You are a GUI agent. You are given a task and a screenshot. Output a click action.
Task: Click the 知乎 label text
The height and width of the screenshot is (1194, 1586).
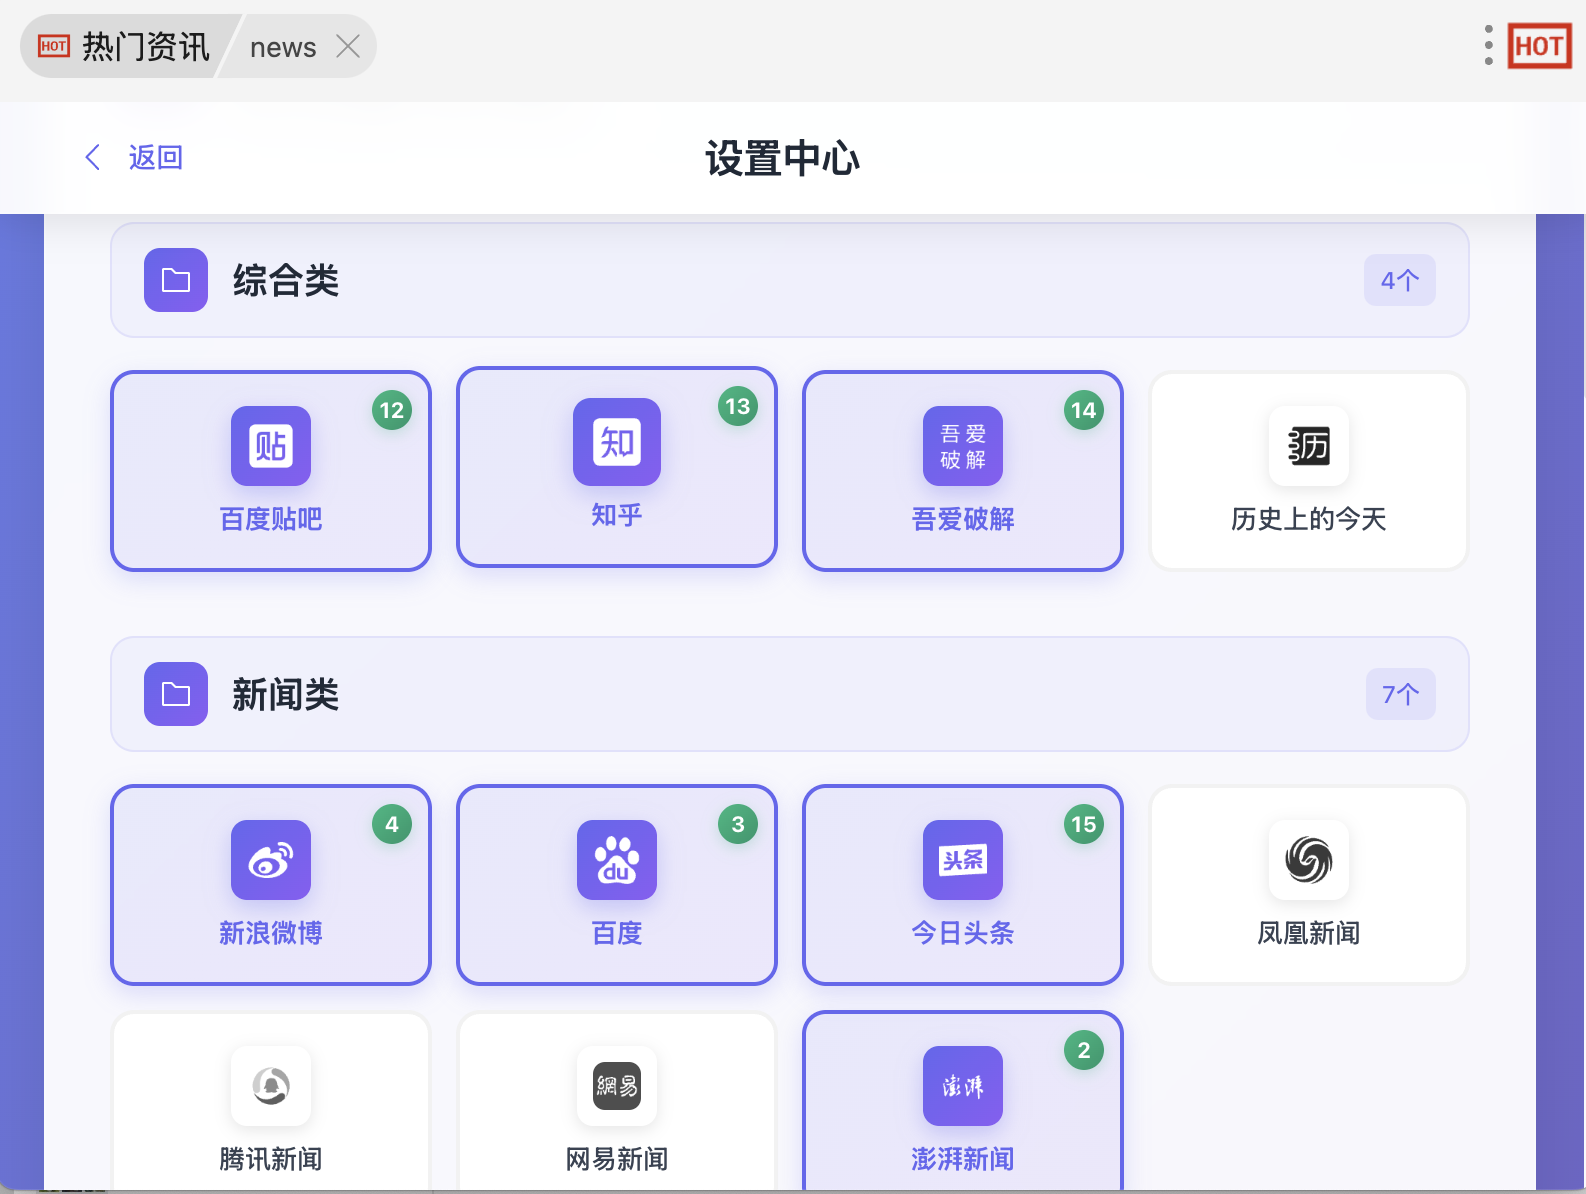(x=617, y=515)
